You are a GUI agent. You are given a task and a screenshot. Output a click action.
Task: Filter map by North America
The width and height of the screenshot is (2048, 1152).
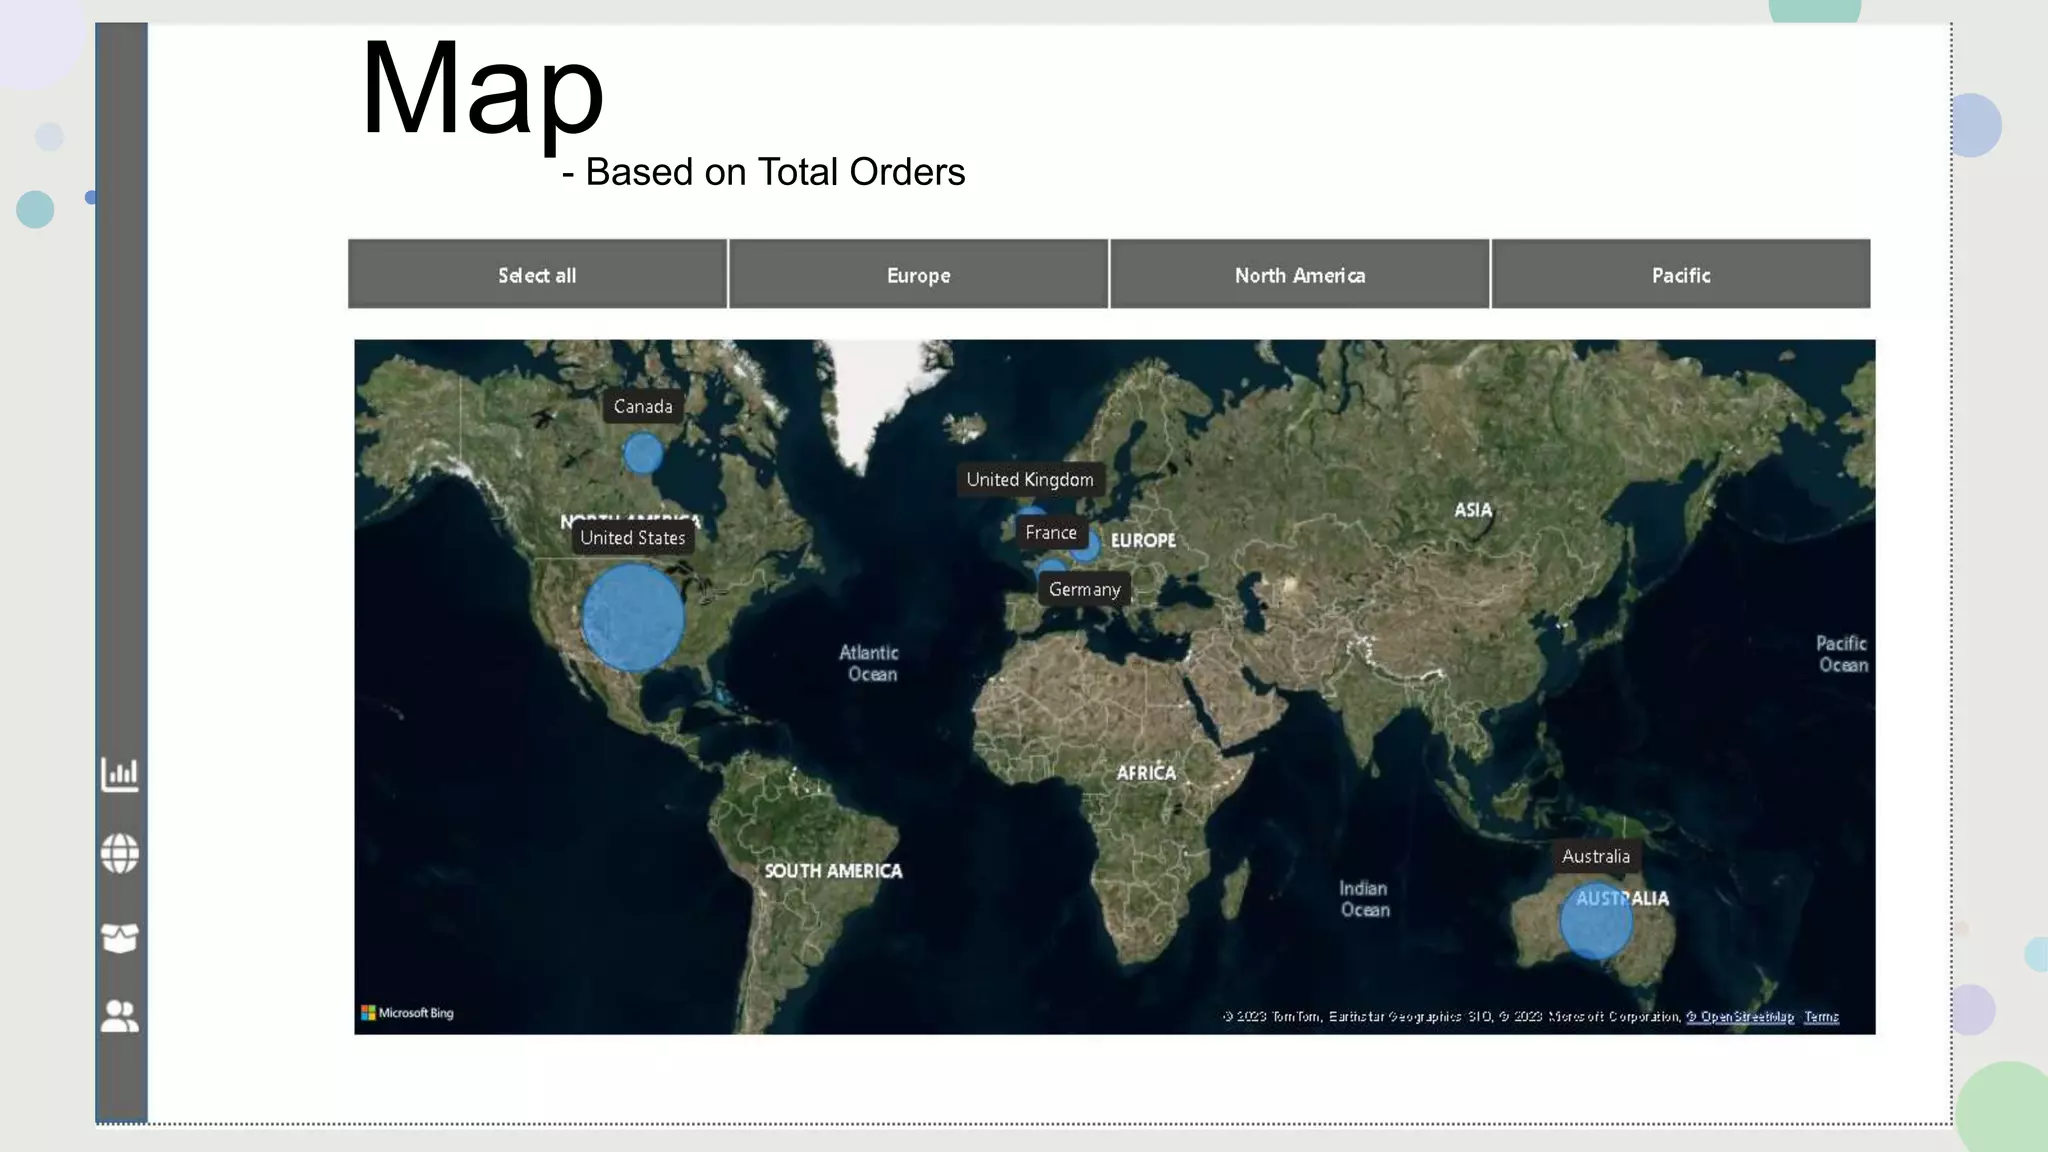click(1299, 275)
